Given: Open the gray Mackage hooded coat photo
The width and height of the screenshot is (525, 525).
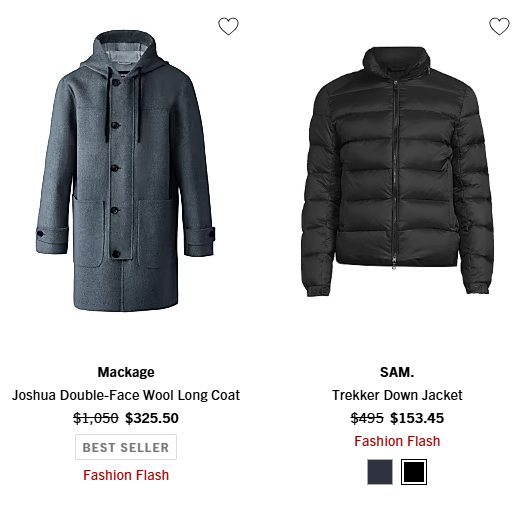Looking at the screenshot, I should tap(126, 171).
